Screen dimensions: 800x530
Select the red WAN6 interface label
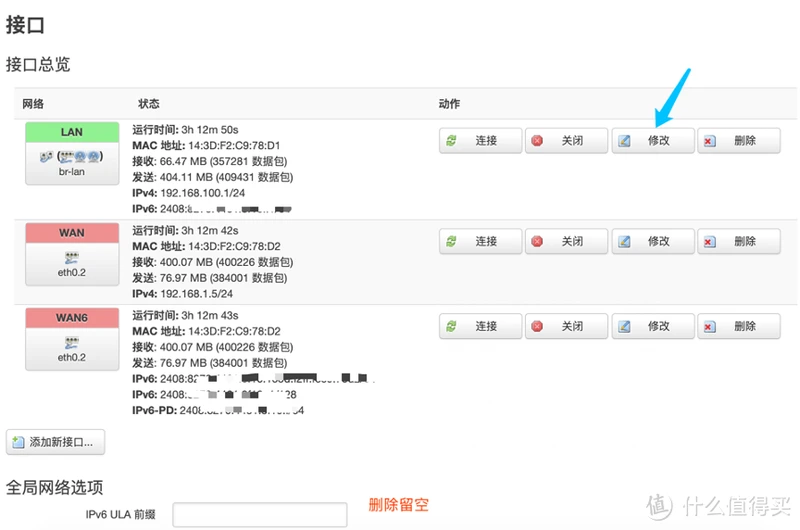72,318
